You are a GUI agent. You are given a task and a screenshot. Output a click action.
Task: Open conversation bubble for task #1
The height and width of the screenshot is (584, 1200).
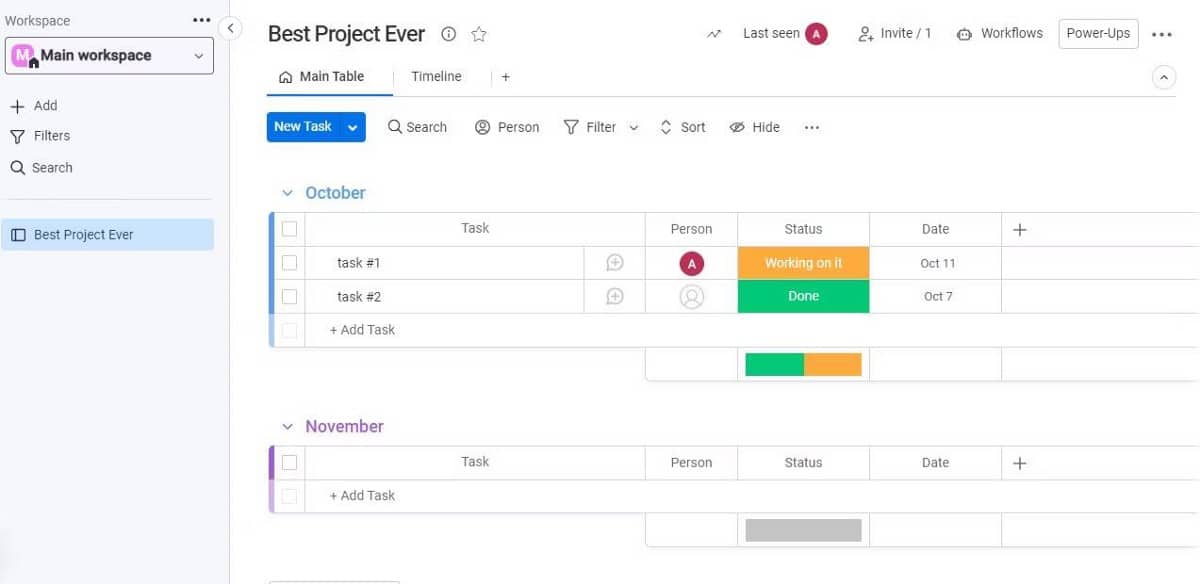pyautogui.click(x=615, y=263)
